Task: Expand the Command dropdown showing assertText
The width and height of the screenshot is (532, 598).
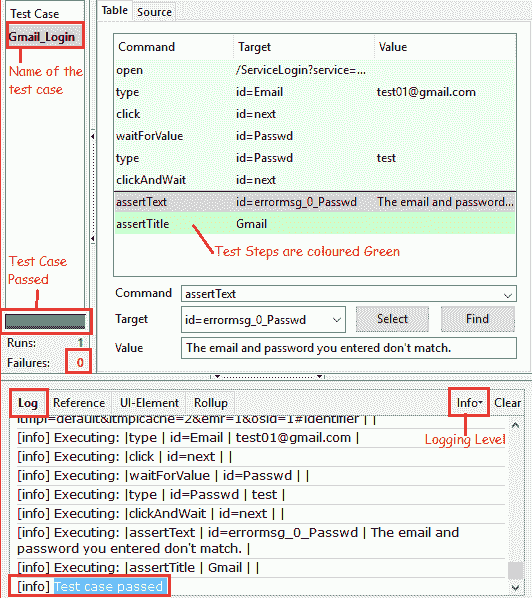Action: click(507, 295)
